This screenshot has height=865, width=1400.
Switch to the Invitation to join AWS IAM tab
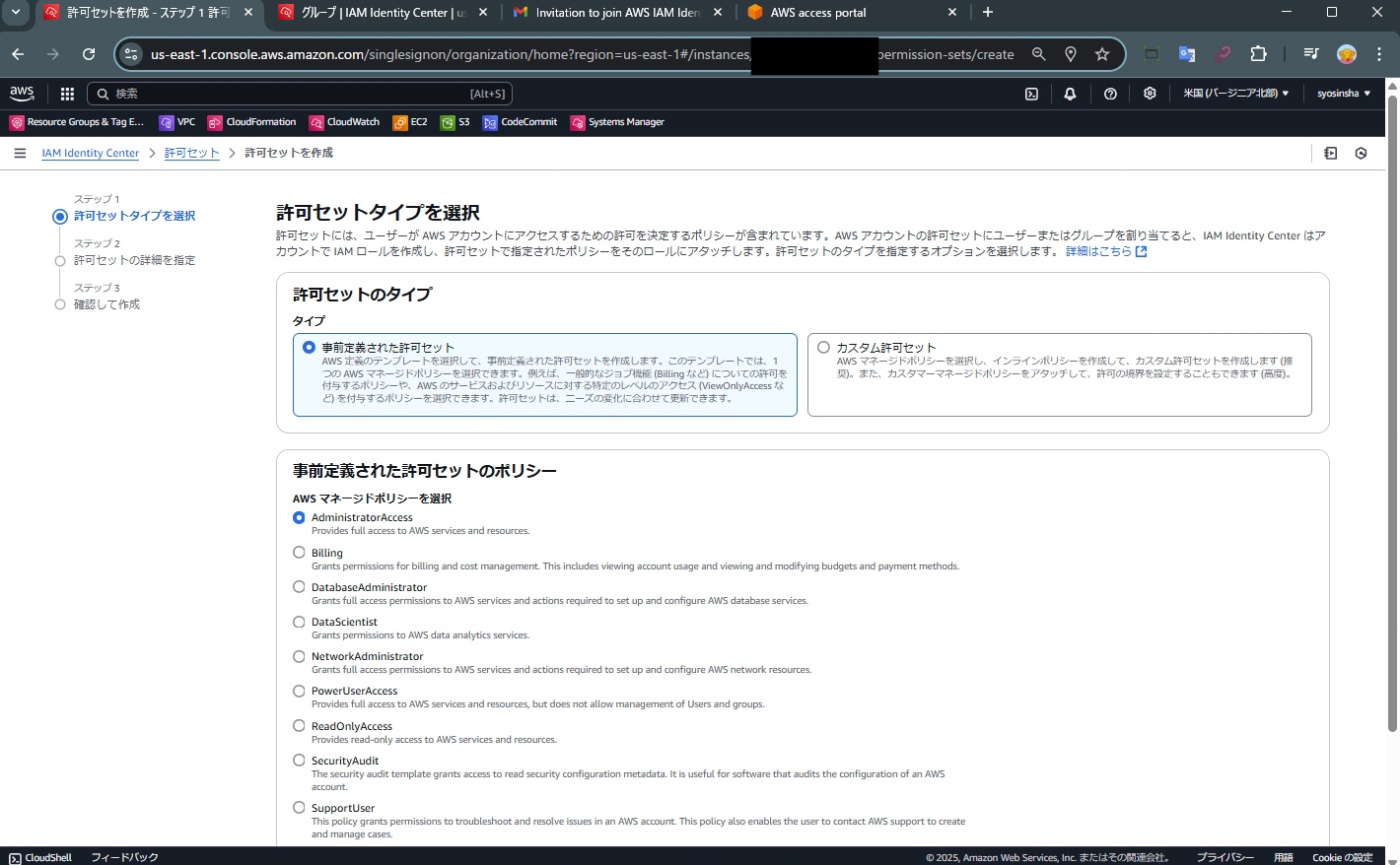click(x=617, y=12)
